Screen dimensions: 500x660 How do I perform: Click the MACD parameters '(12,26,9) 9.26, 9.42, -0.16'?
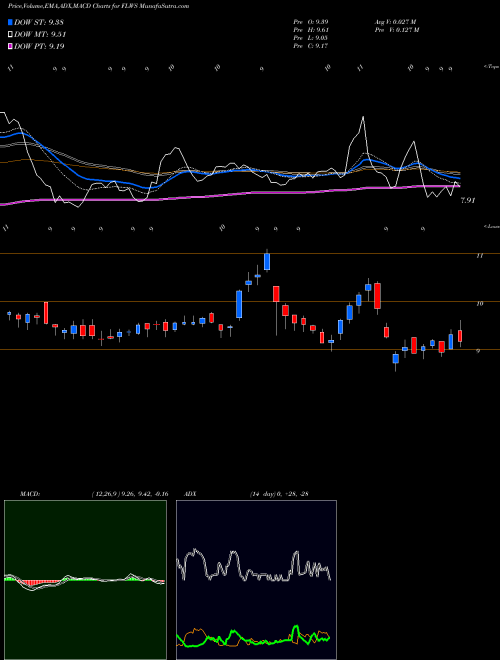pos(130,494)
